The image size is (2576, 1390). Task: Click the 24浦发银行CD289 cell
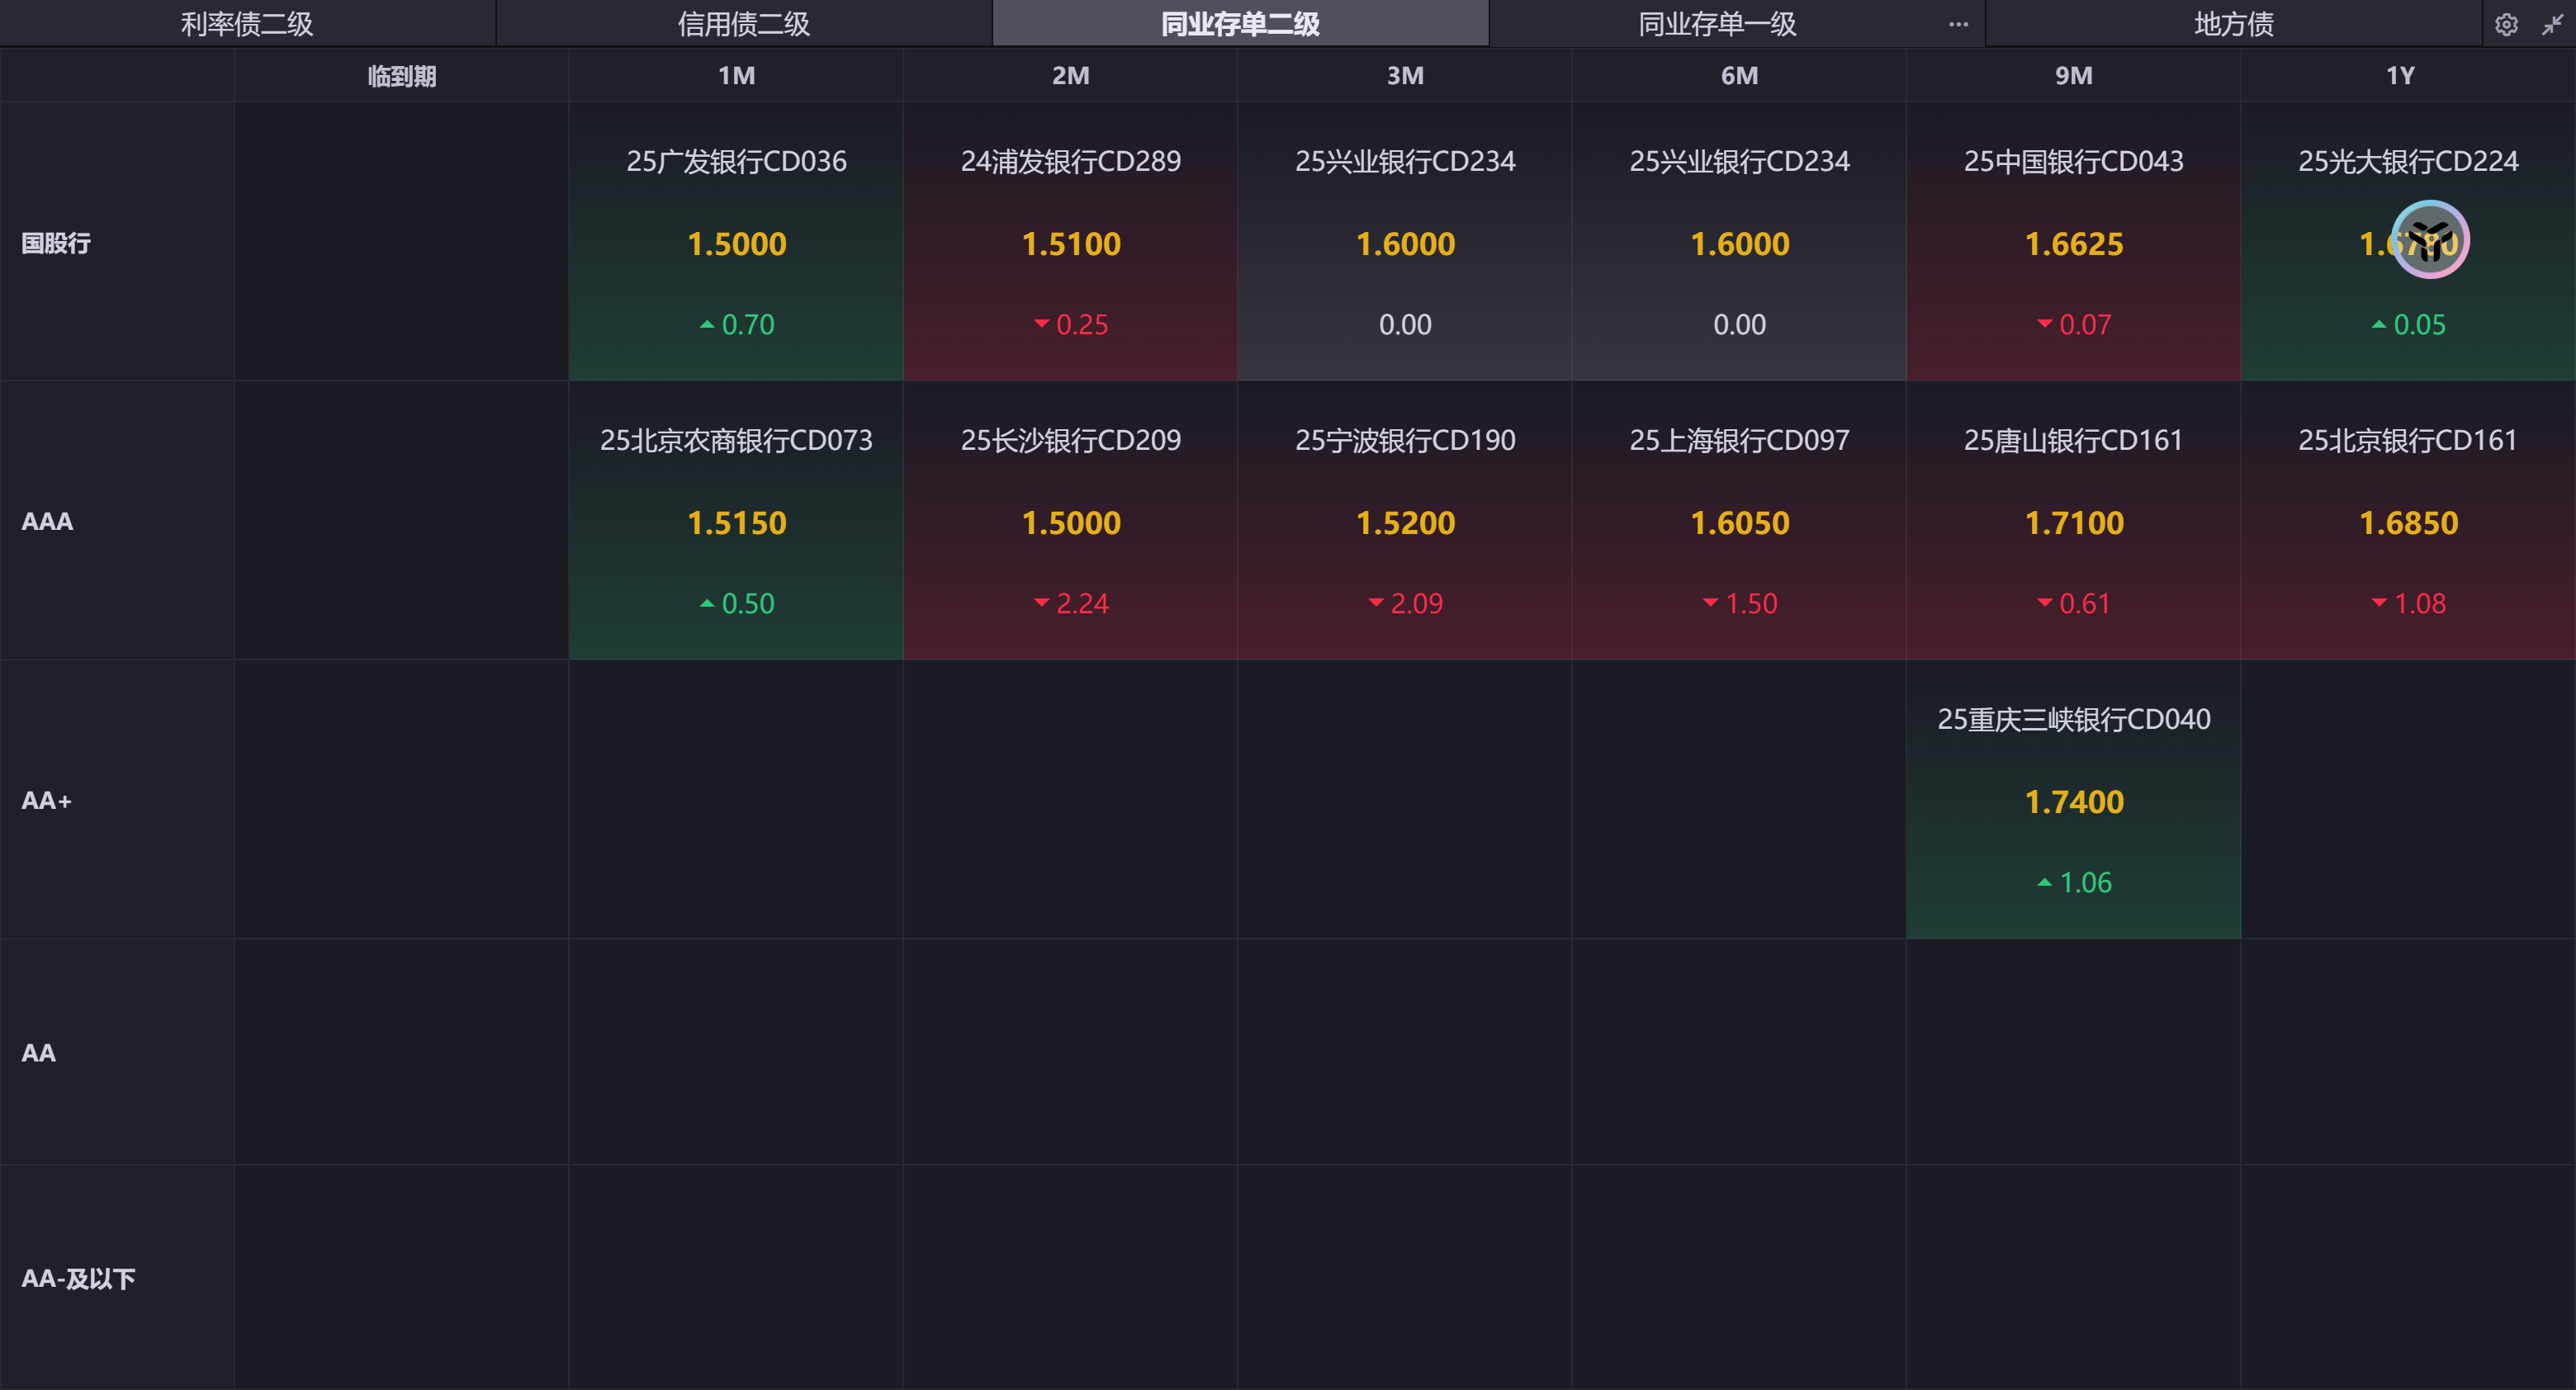[1070, 161]
